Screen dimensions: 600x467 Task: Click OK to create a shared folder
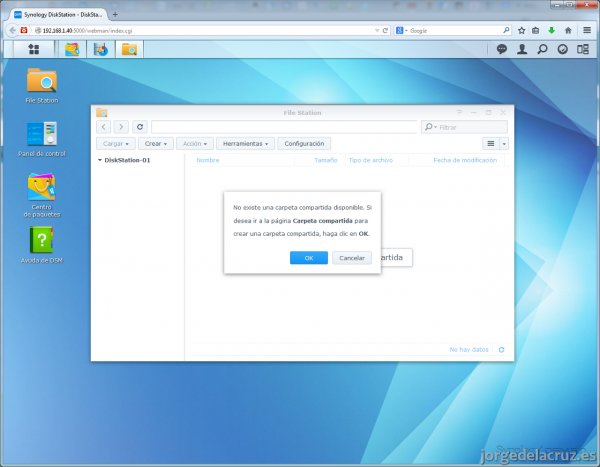309,258
